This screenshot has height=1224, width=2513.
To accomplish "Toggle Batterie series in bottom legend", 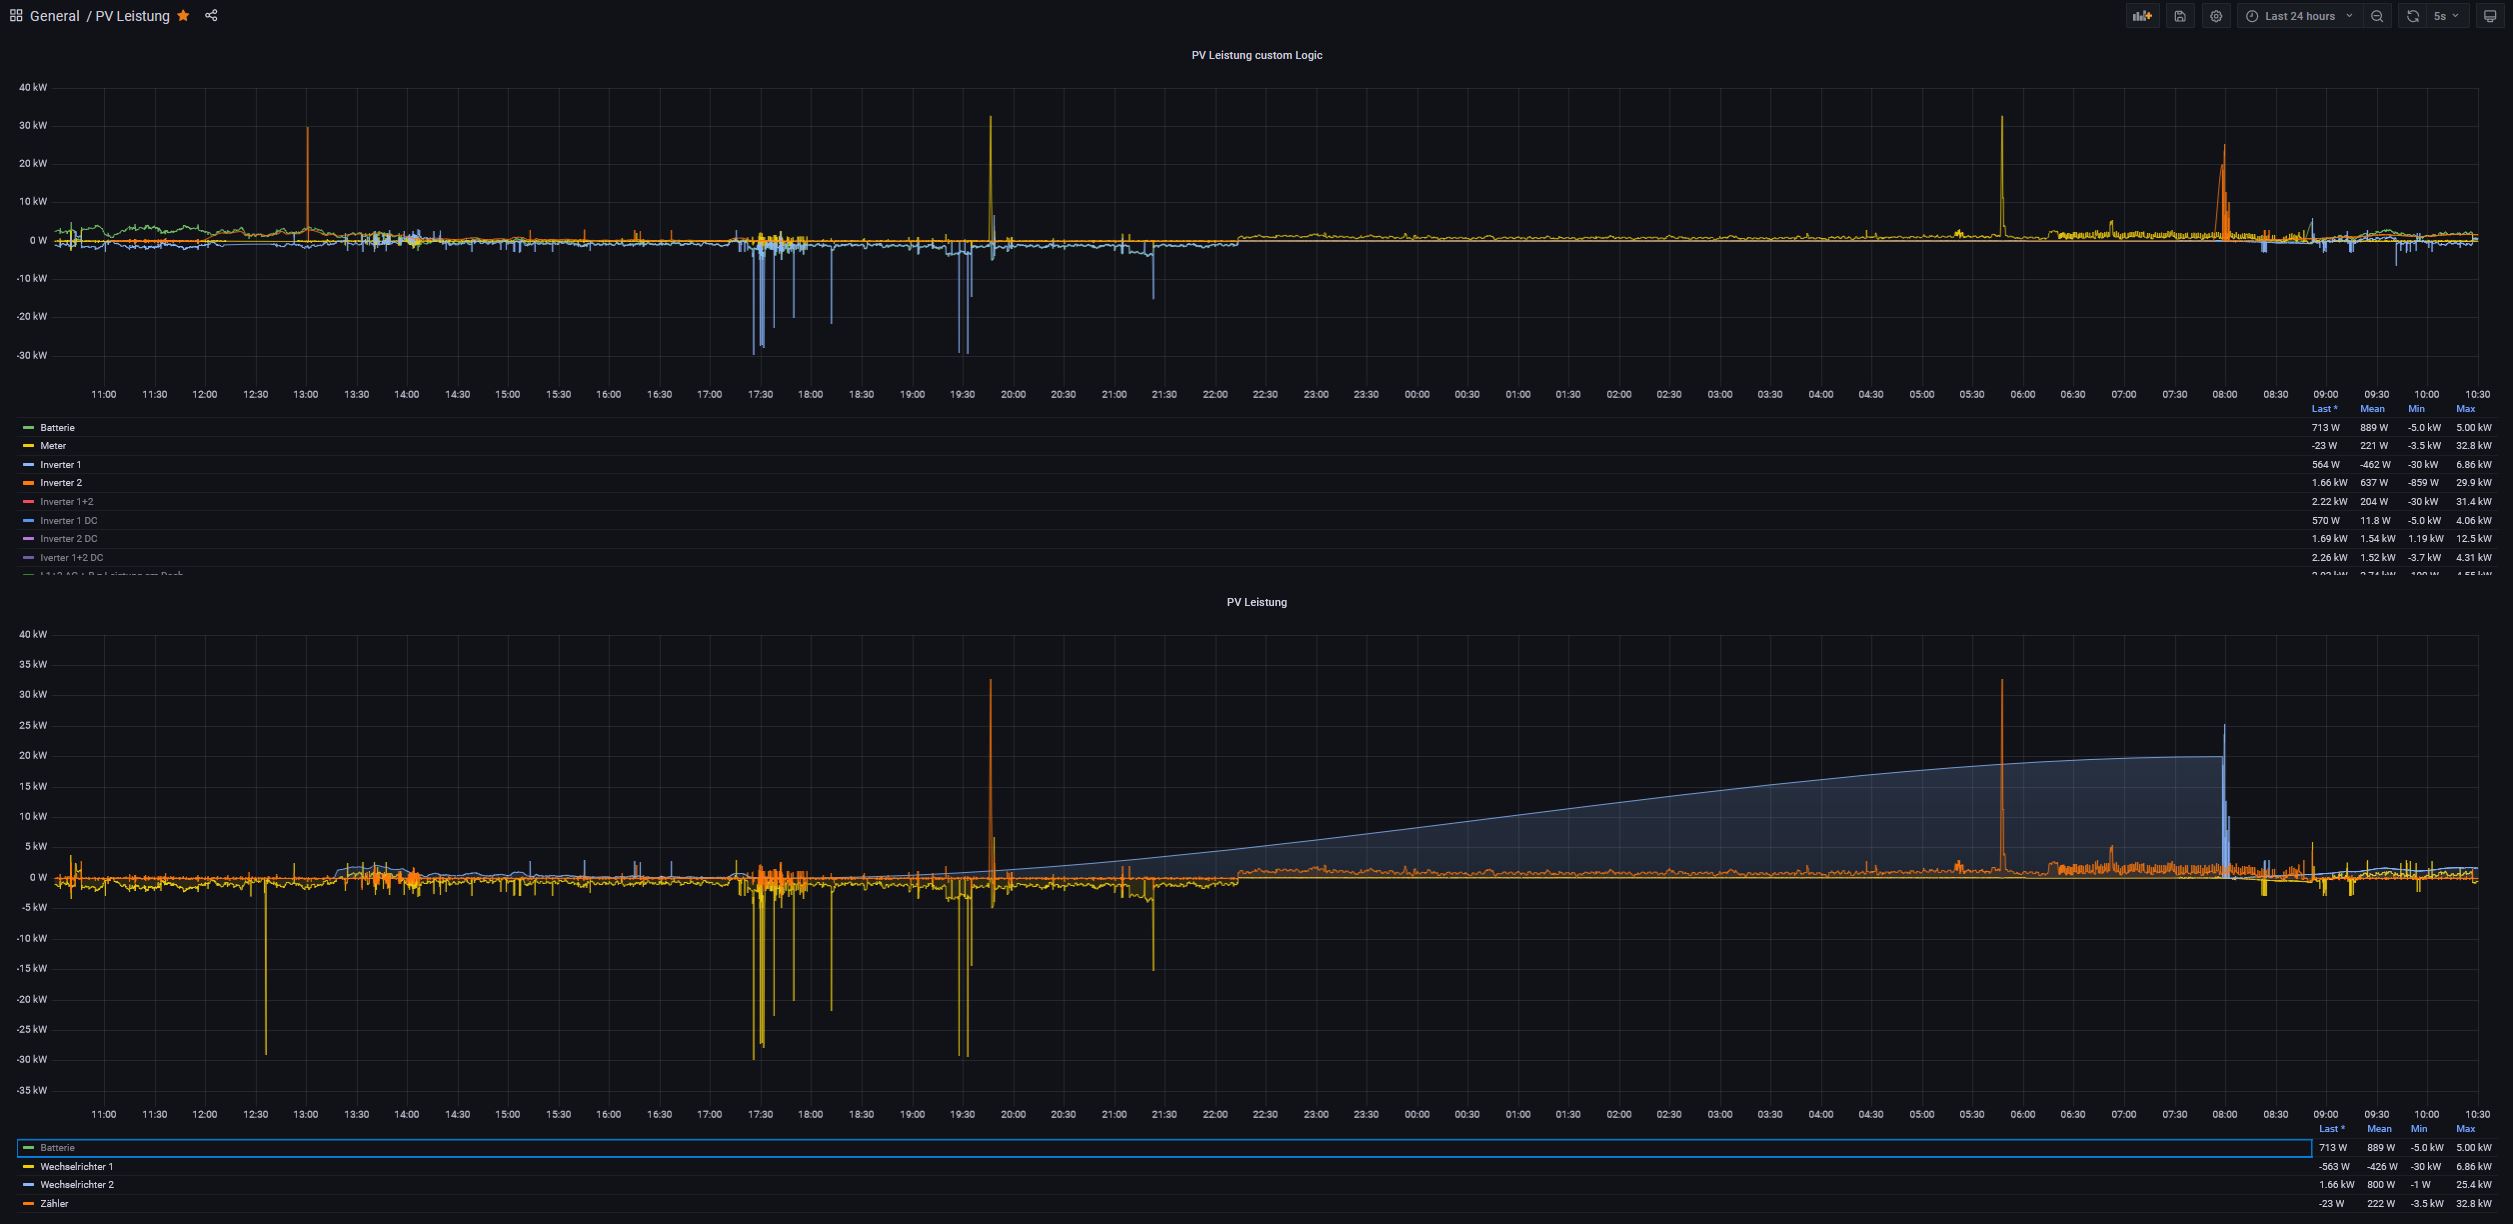I will click(x=57, y=1148).
